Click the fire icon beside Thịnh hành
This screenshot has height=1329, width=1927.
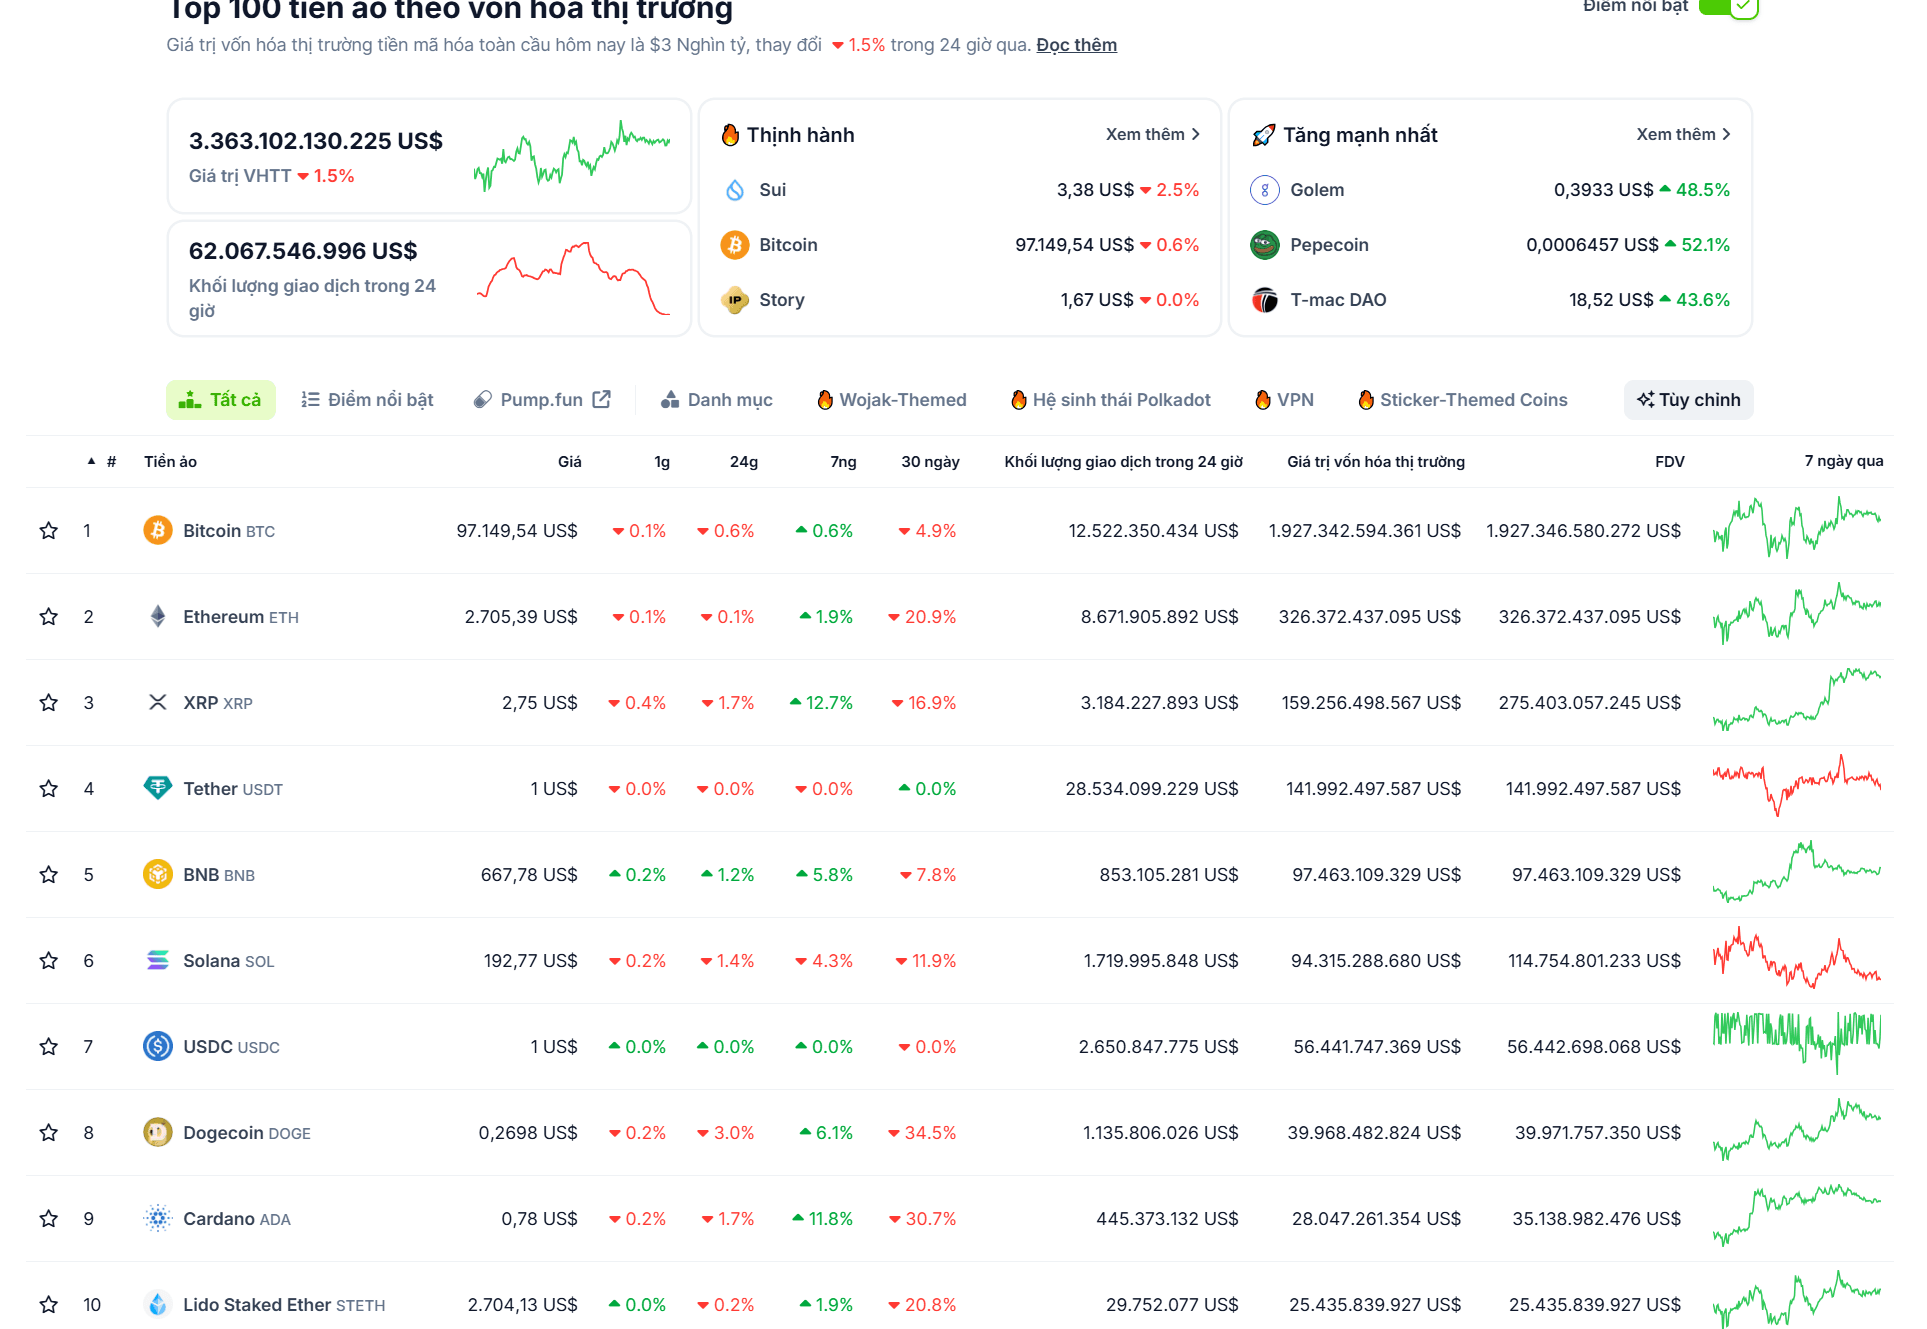(x=730, y=135)
